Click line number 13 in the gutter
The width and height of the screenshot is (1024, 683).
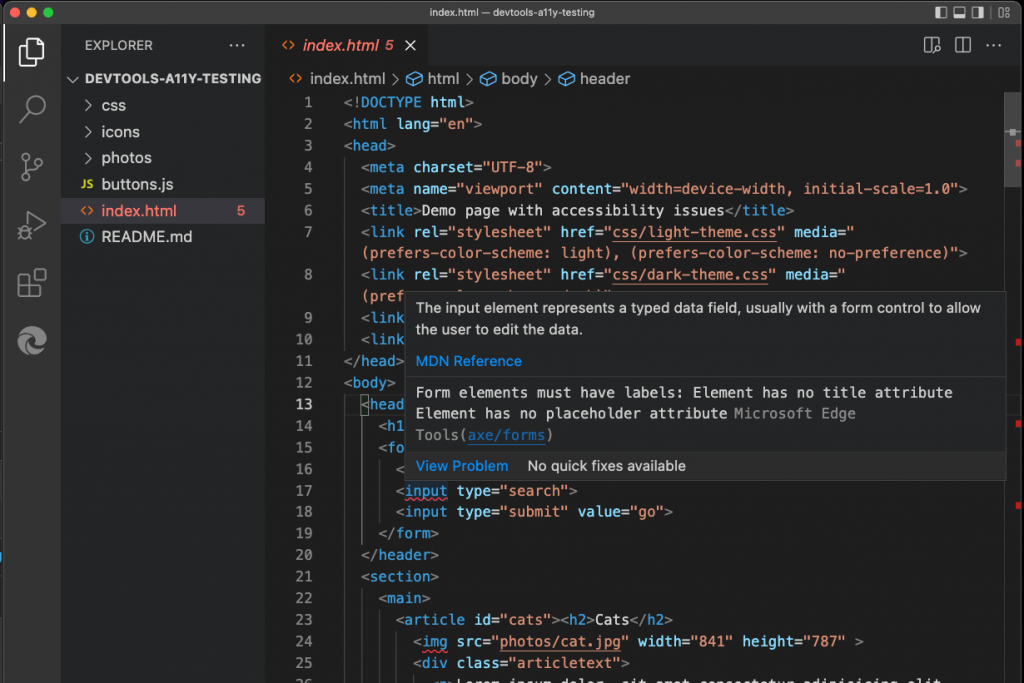[304, 404]
